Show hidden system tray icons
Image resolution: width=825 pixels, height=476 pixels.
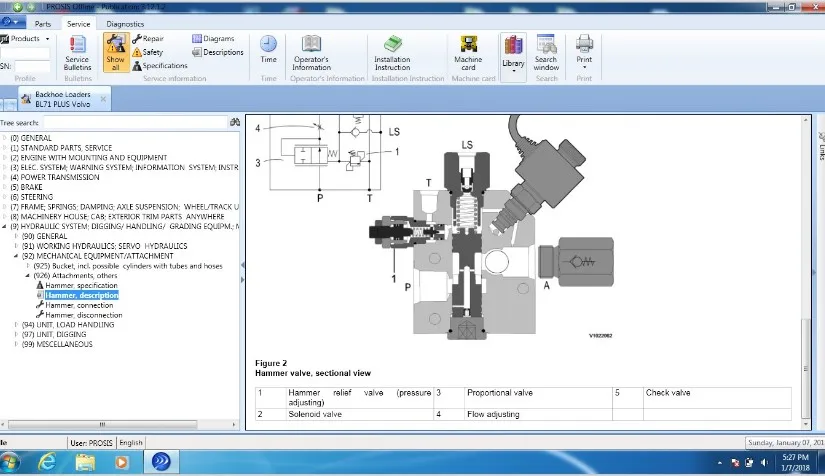tap(719, 463)
